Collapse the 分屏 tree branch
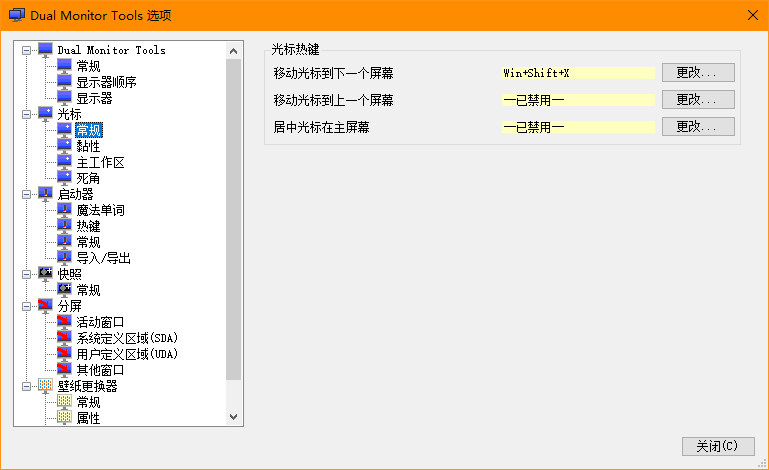 pyautogui.click(x=26, y=306)
